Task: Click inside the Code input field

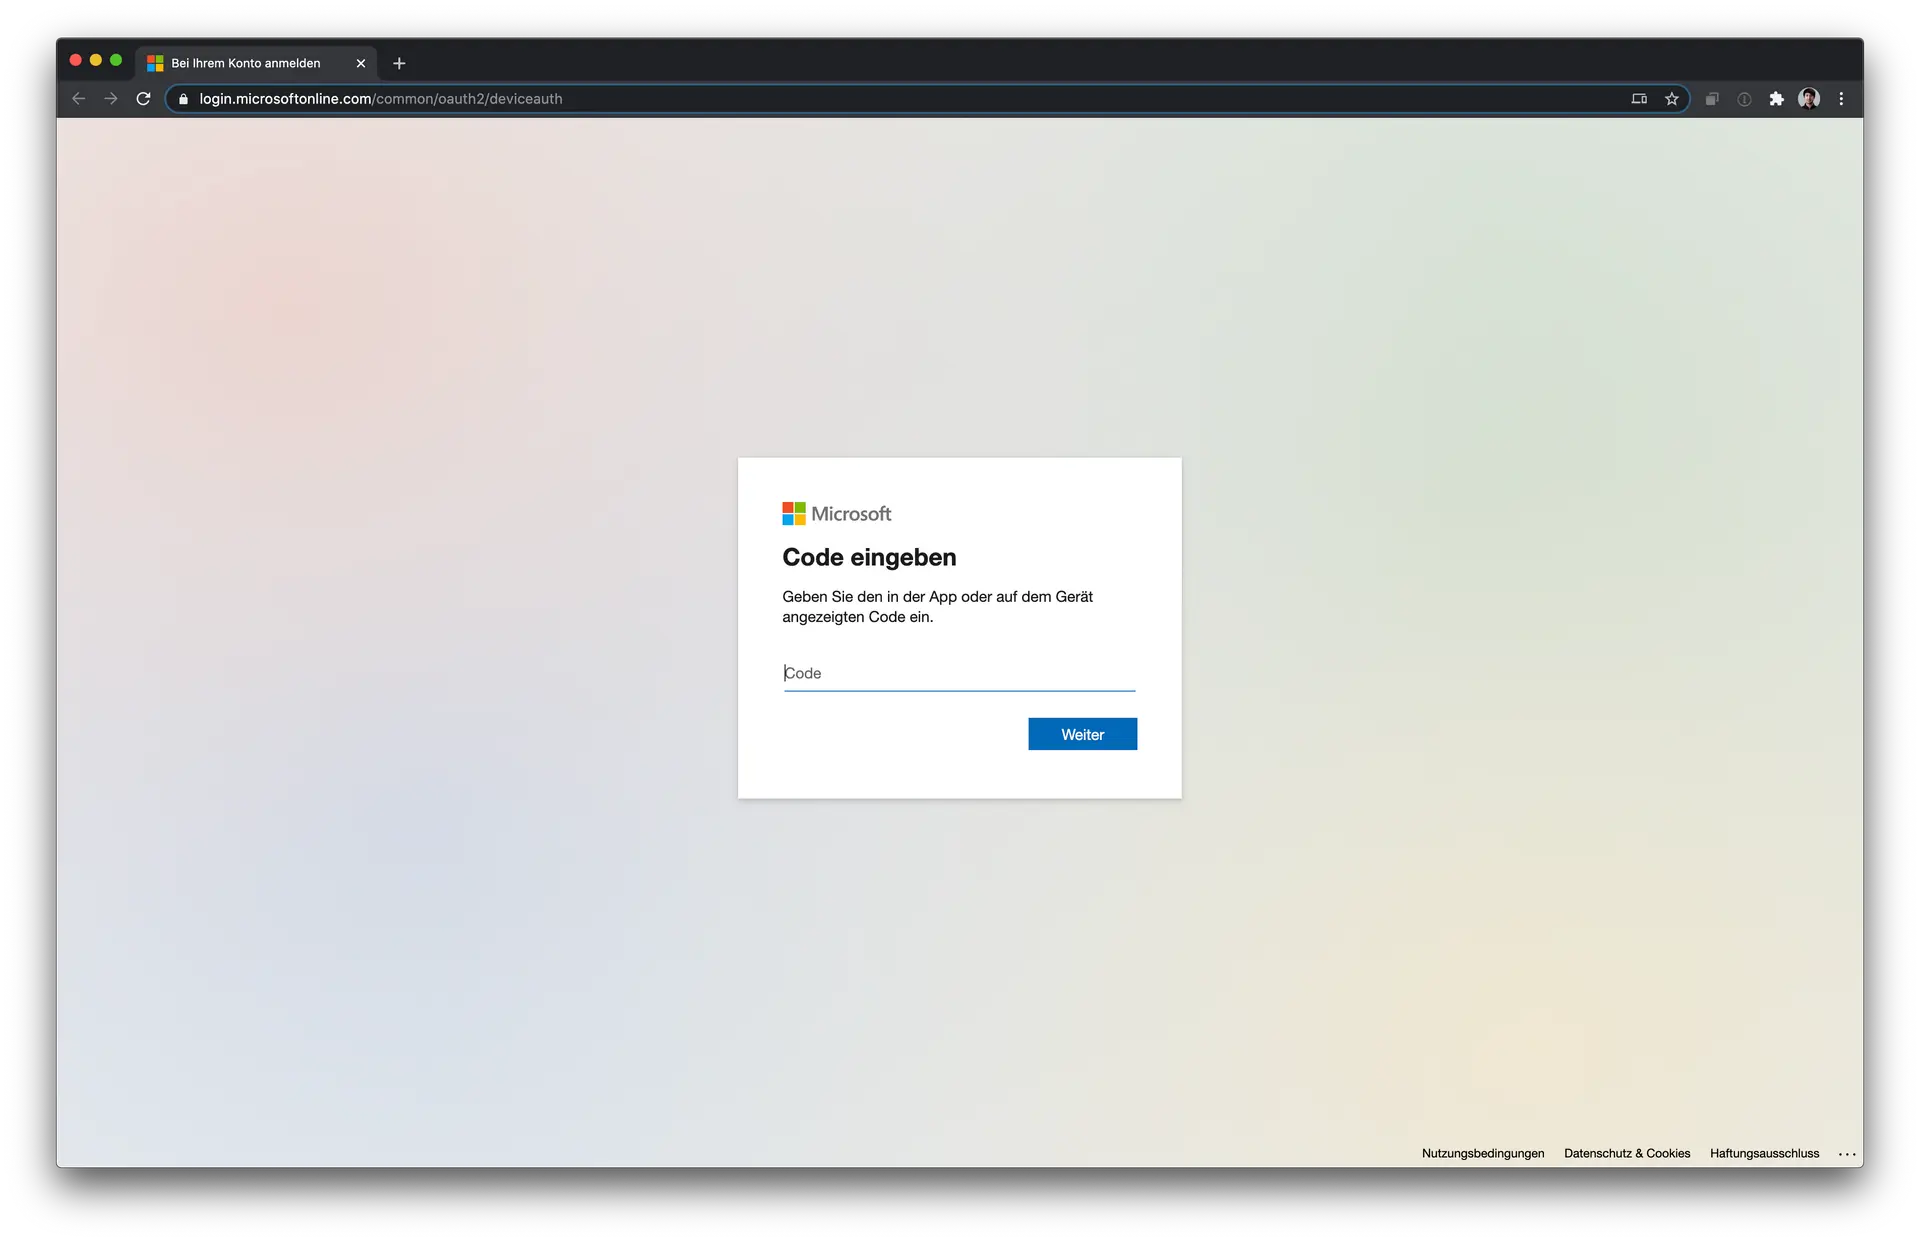Action: point(958,673)
